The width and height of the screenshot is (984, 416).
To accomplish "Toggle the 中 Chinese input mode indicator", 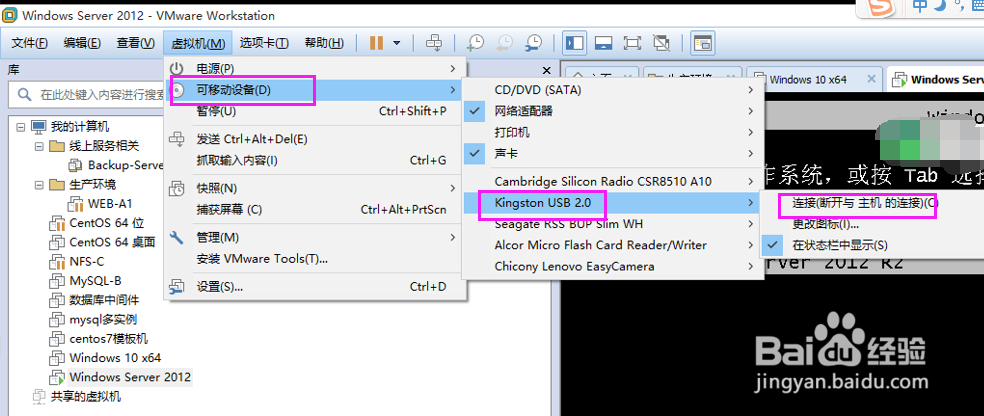I will coord(921,6).
